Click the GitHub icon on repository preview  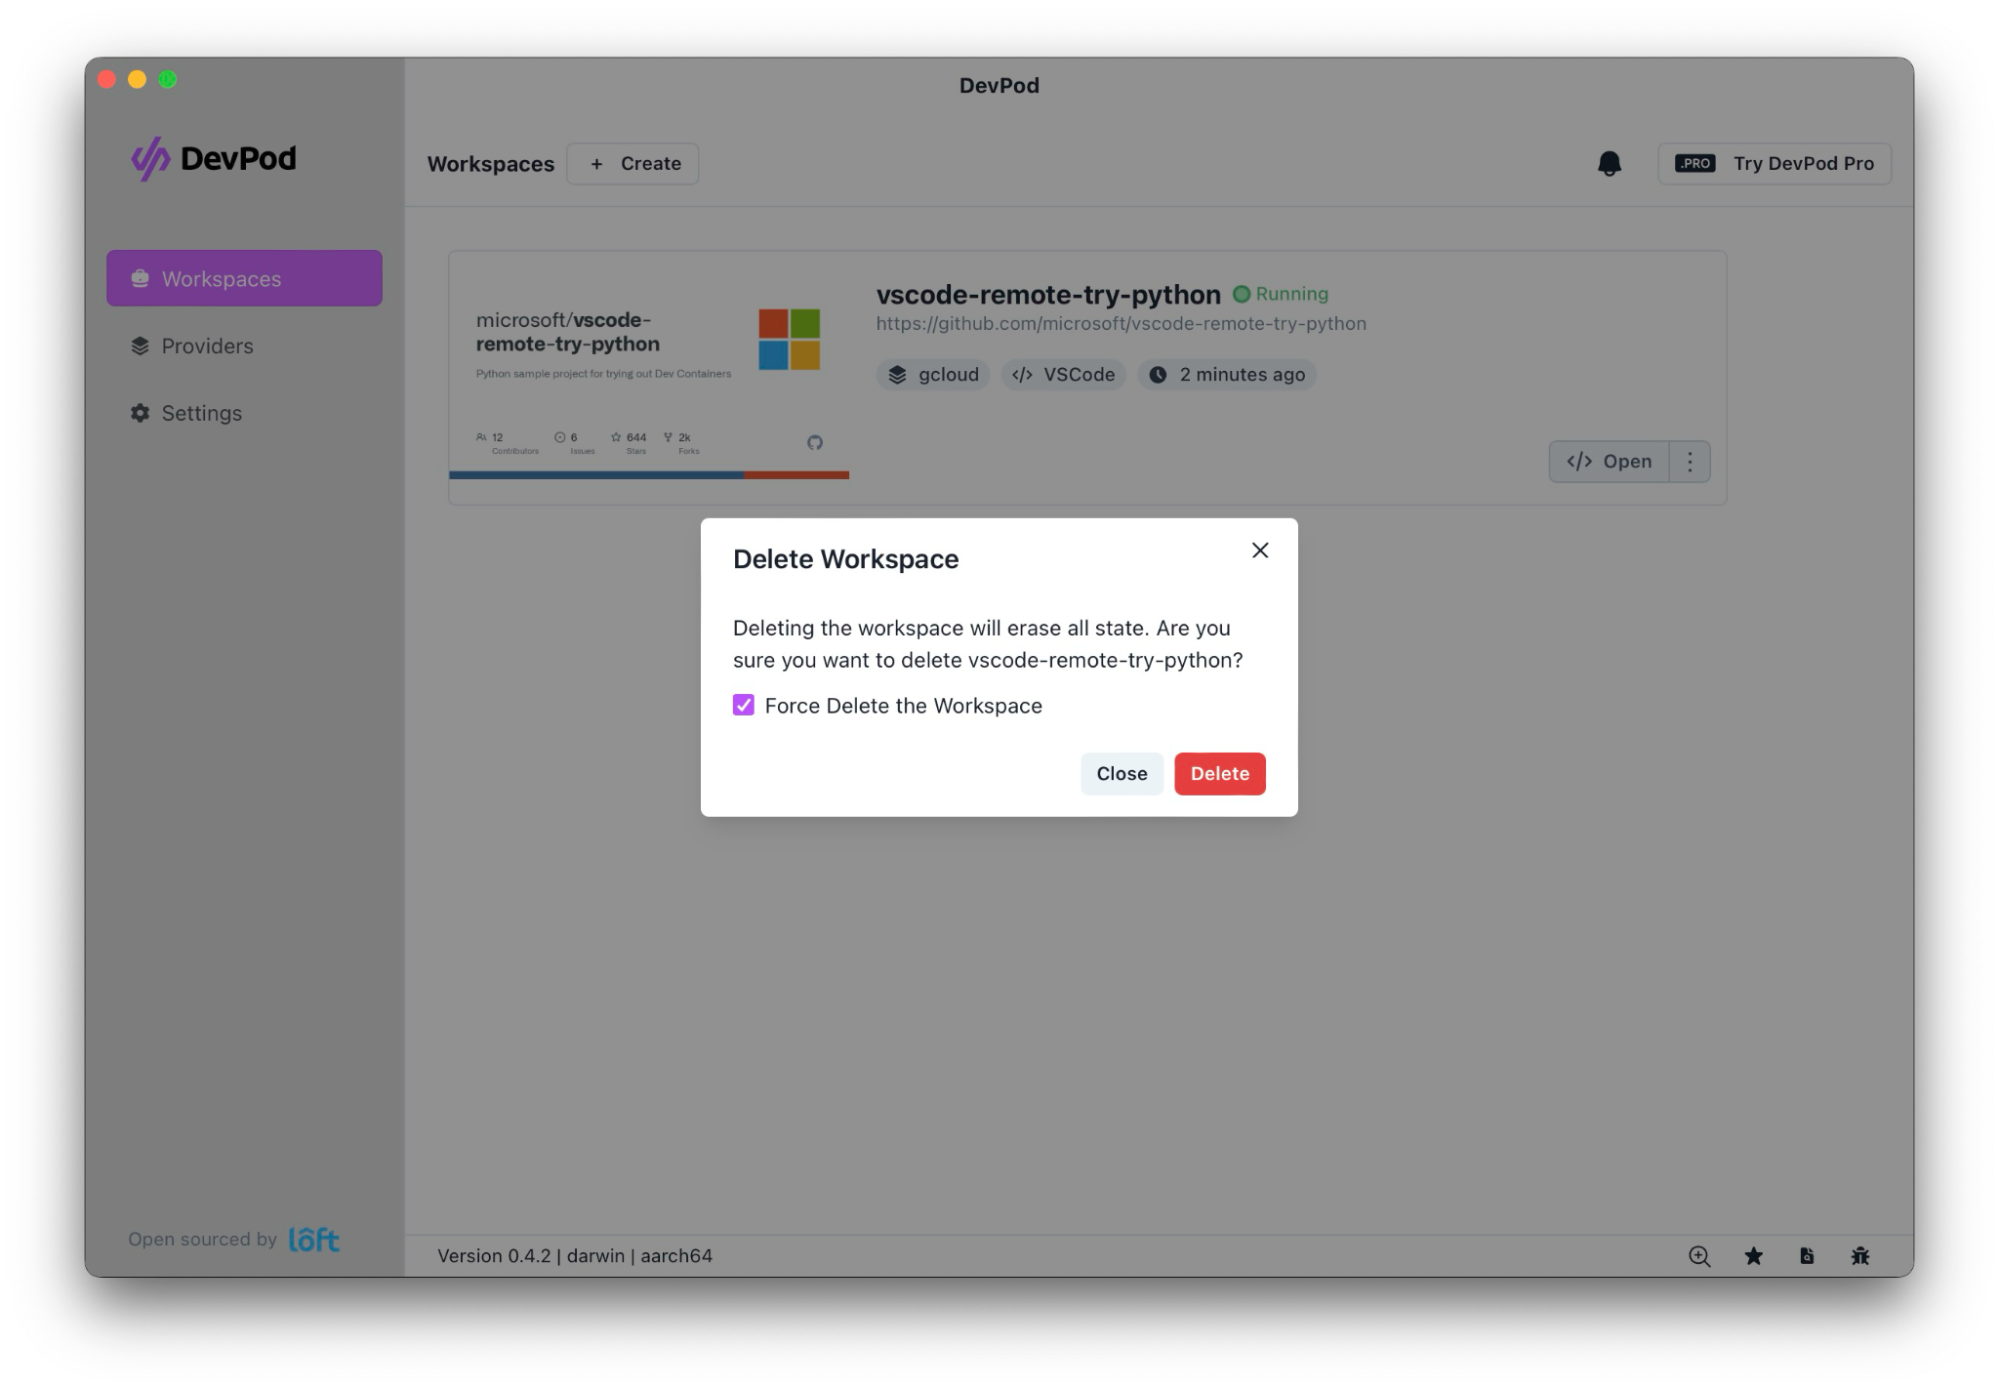point(814,442)
